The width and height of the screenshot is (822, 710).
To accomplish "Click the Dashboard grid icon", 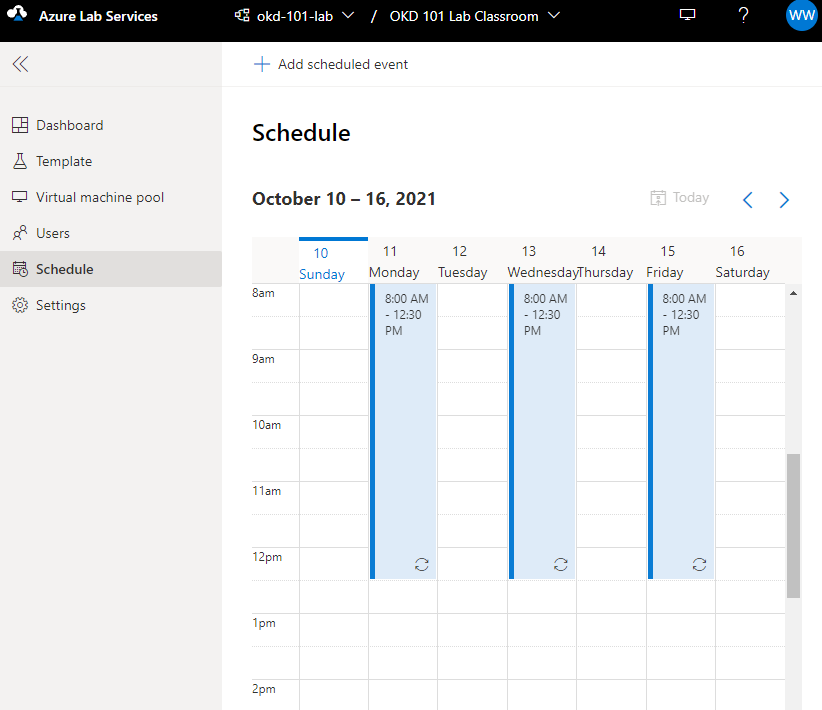I will pyautogui.click(x=20, y=125).
